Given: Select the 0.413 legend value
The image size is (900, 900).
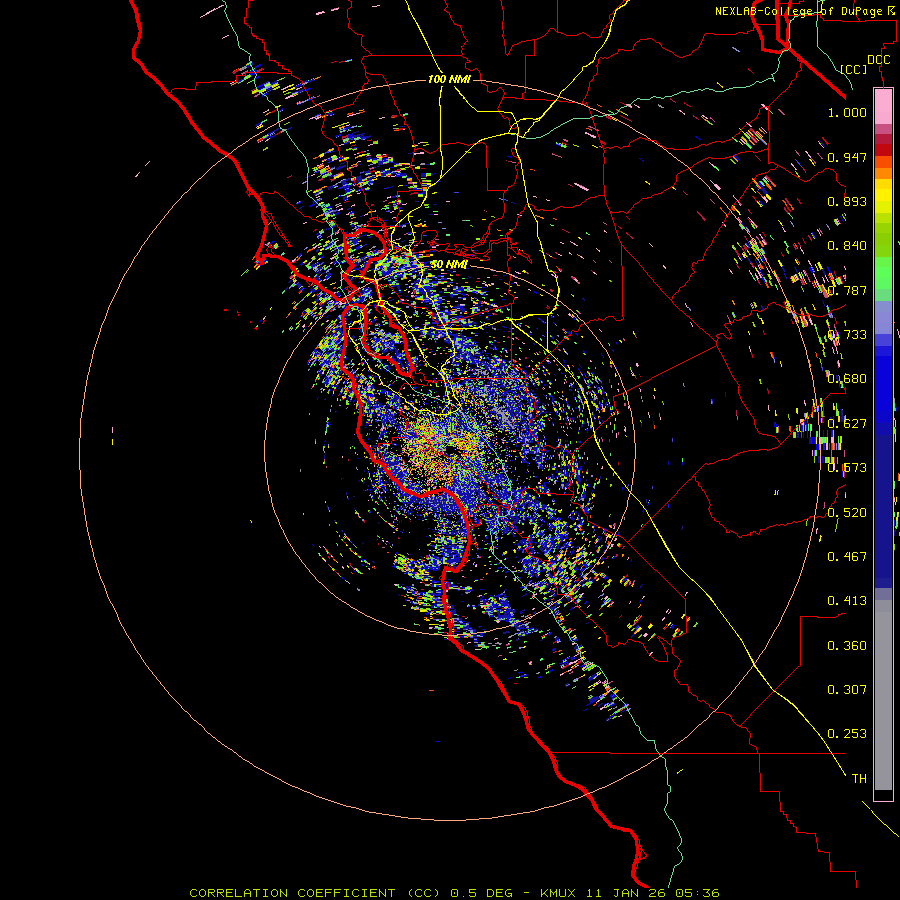Looking at the screenshot, I should 847,601.
